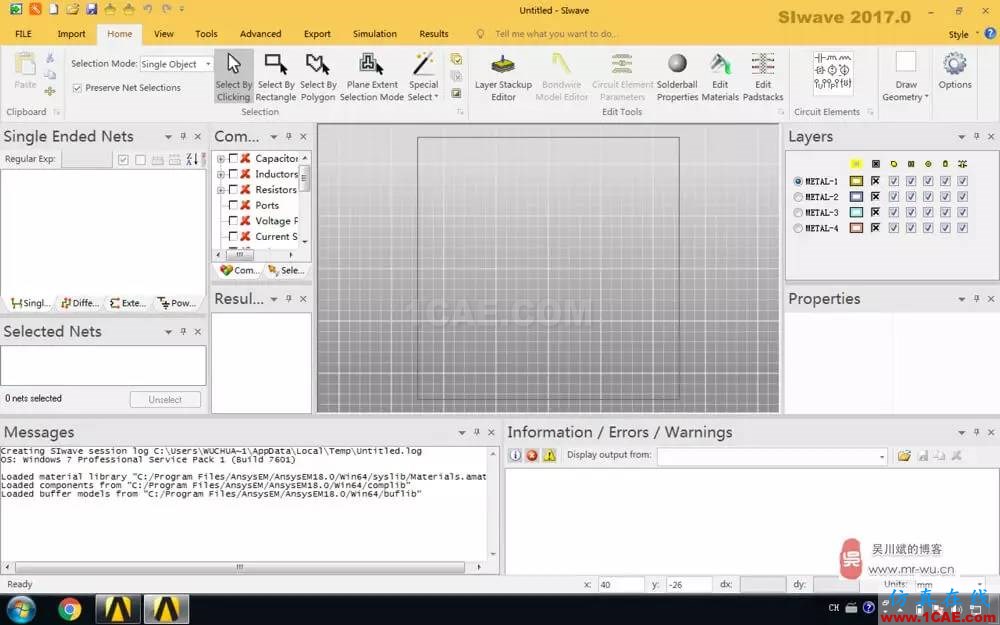Viewport: 1000px width, 625px height.
Task: Click the x coordinate field
Action: [x=621, y=585]
